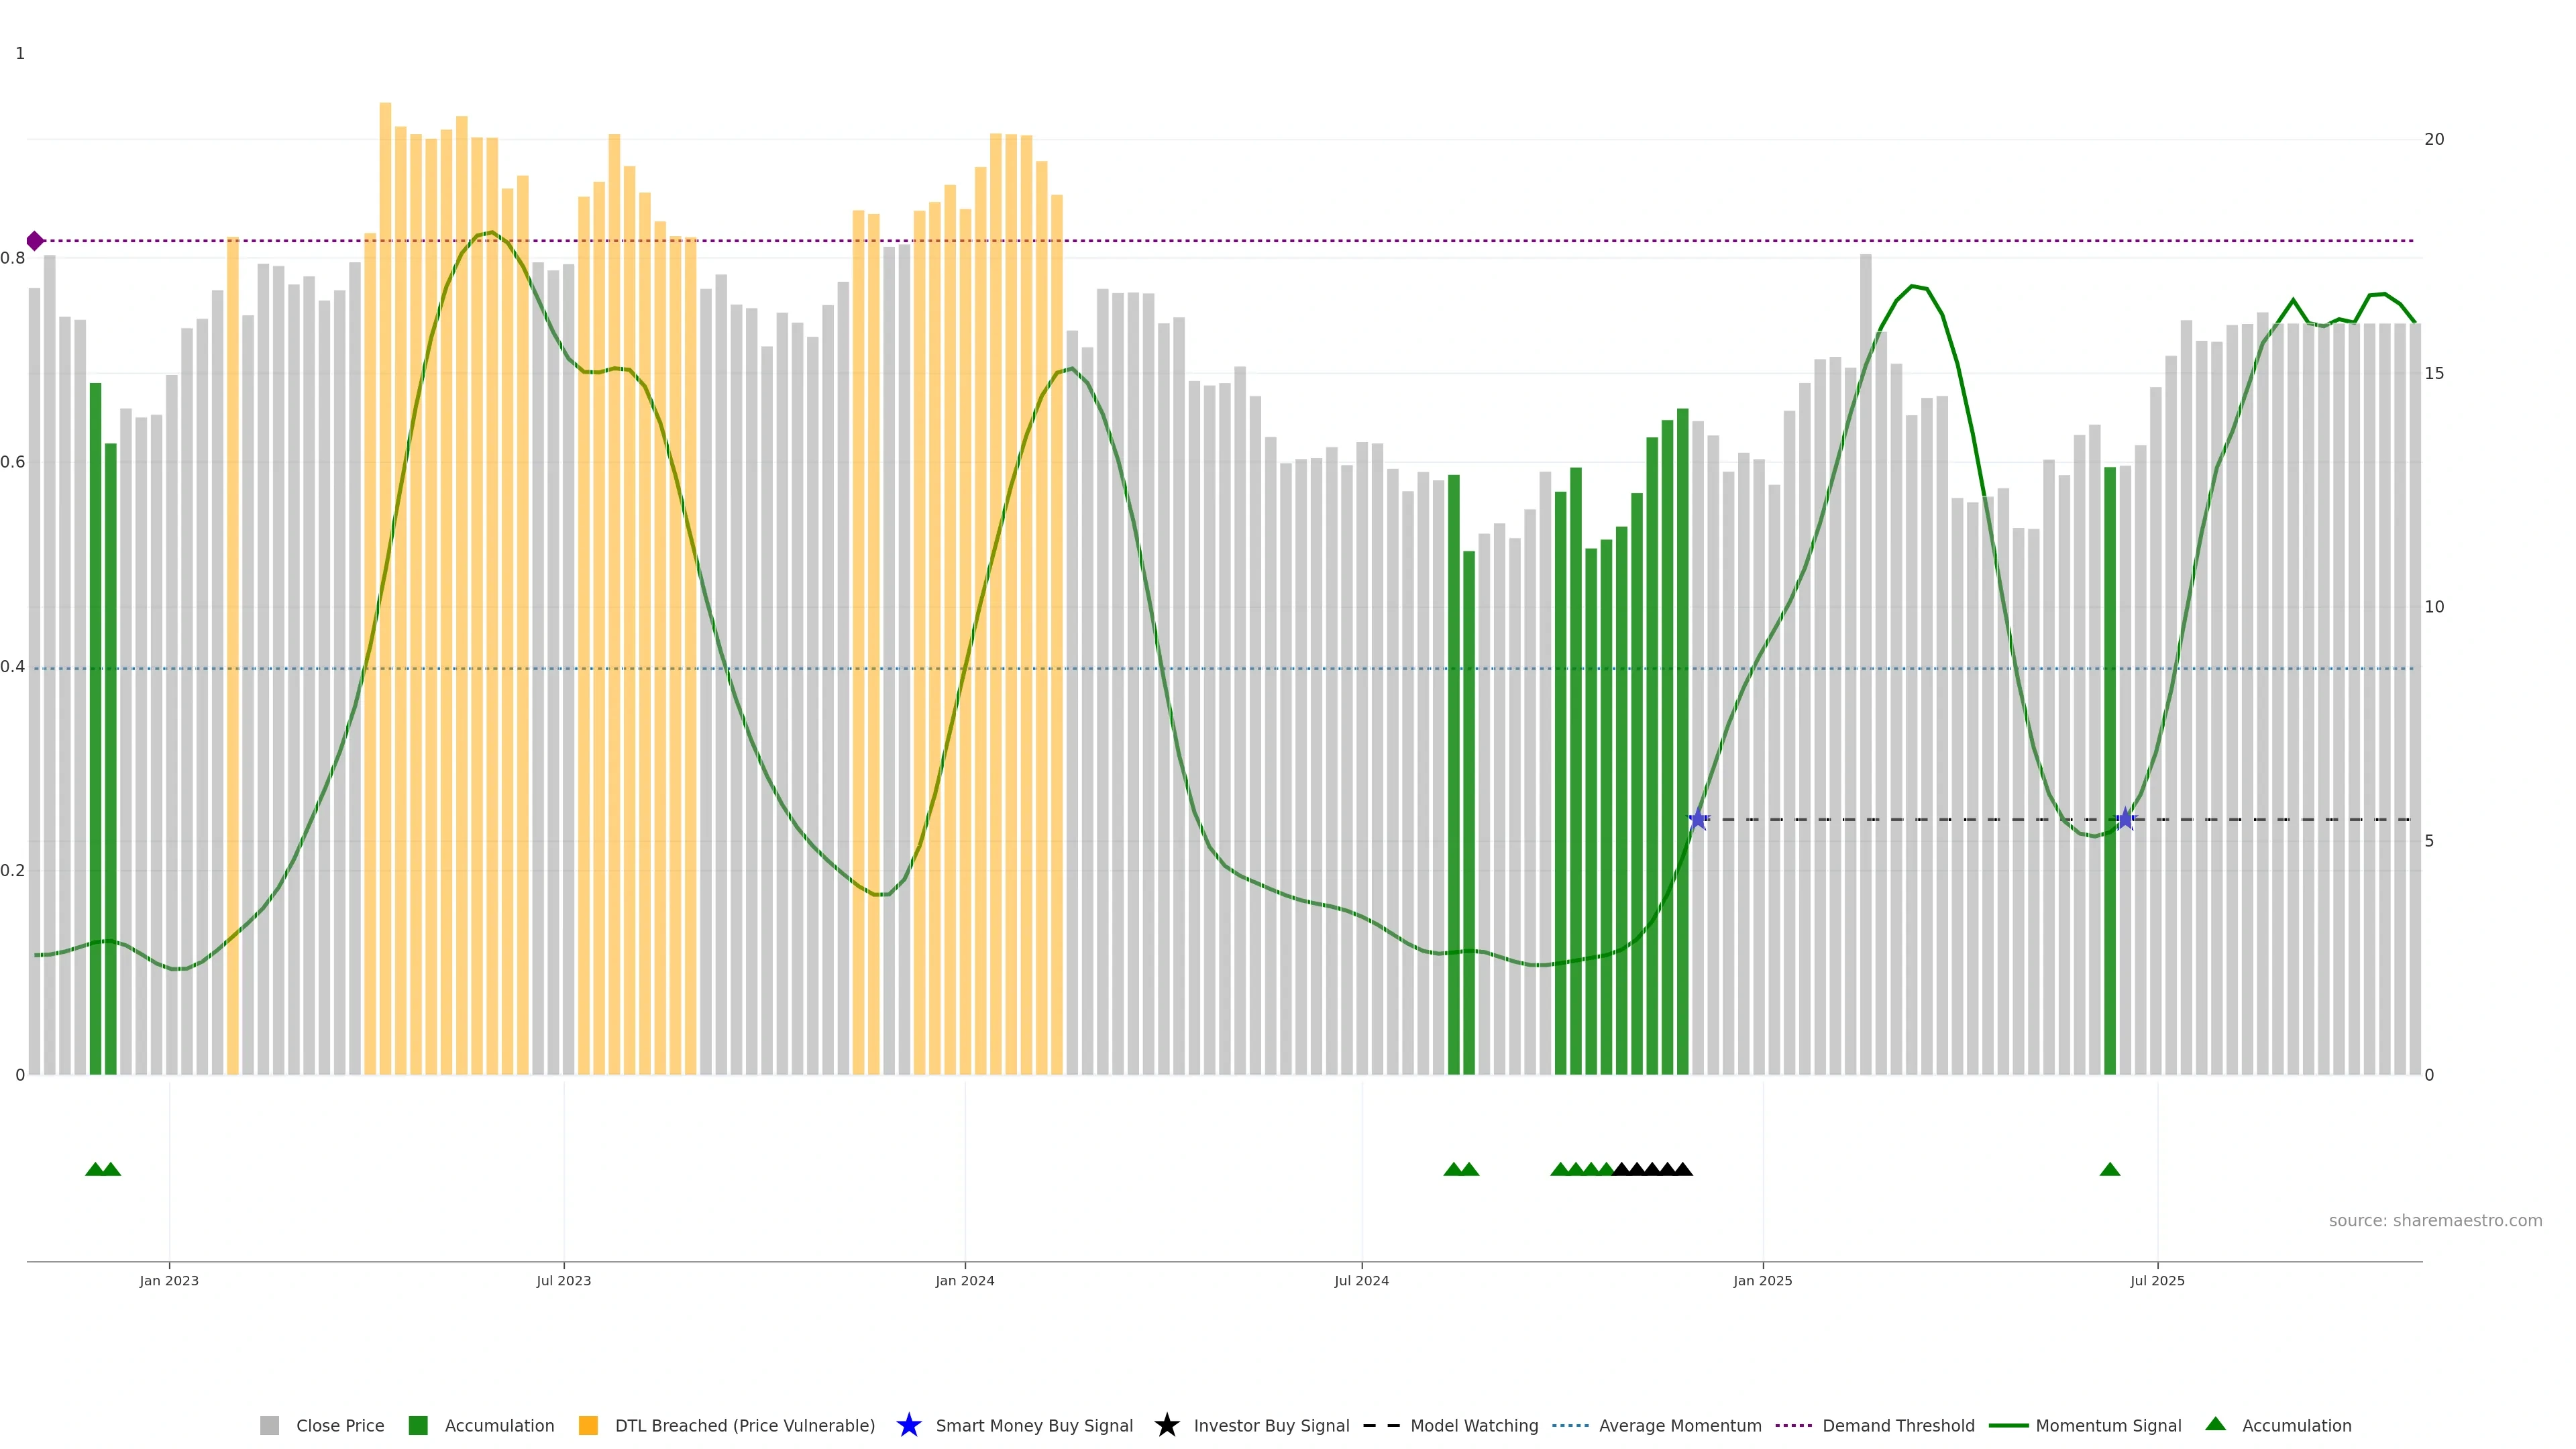Image resolution: width=2576 pixels, height=1449 pixels.
Task: Click the Jan 2024 axis label
Action: pyautogui.click(x=964, y=1281)
